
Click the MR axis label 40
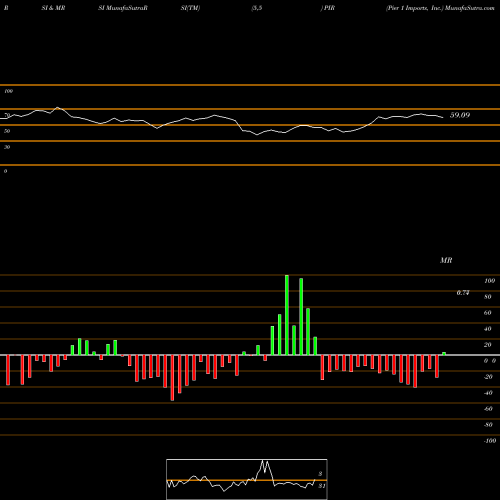point(488,329)
